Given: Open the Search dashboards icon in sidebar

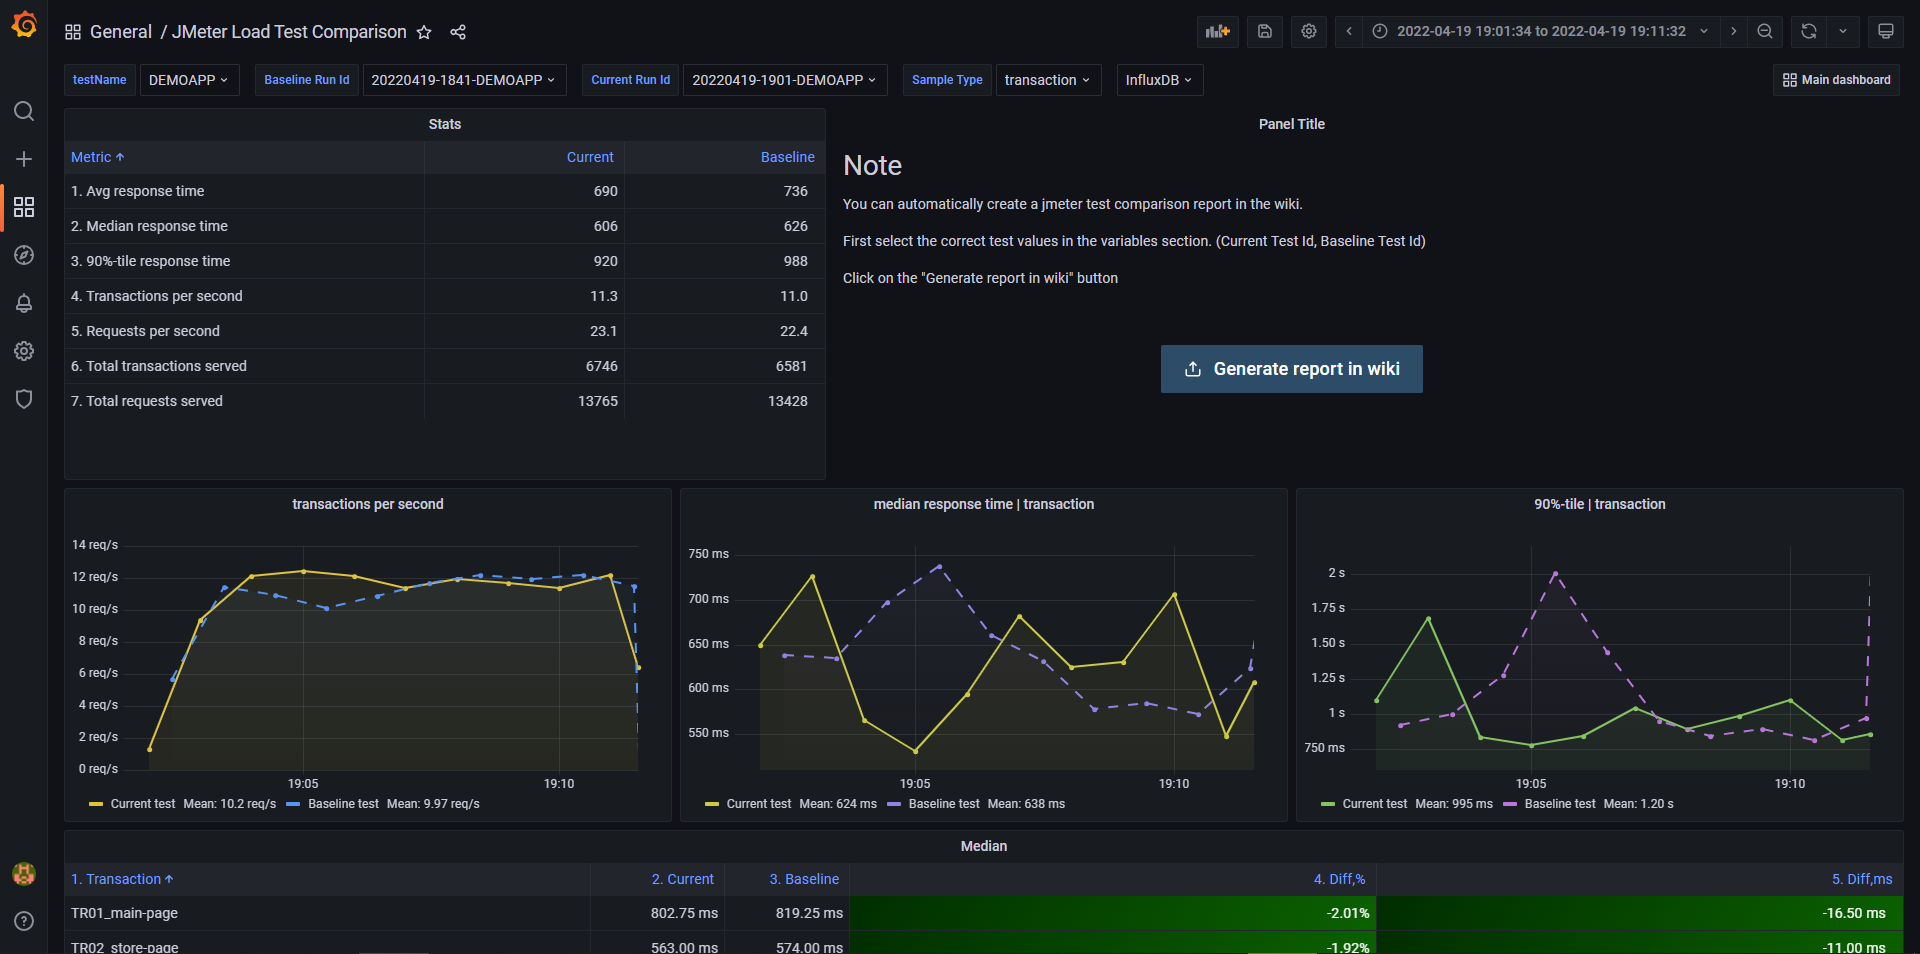Looking at the screenshot, I should [24, 111].
